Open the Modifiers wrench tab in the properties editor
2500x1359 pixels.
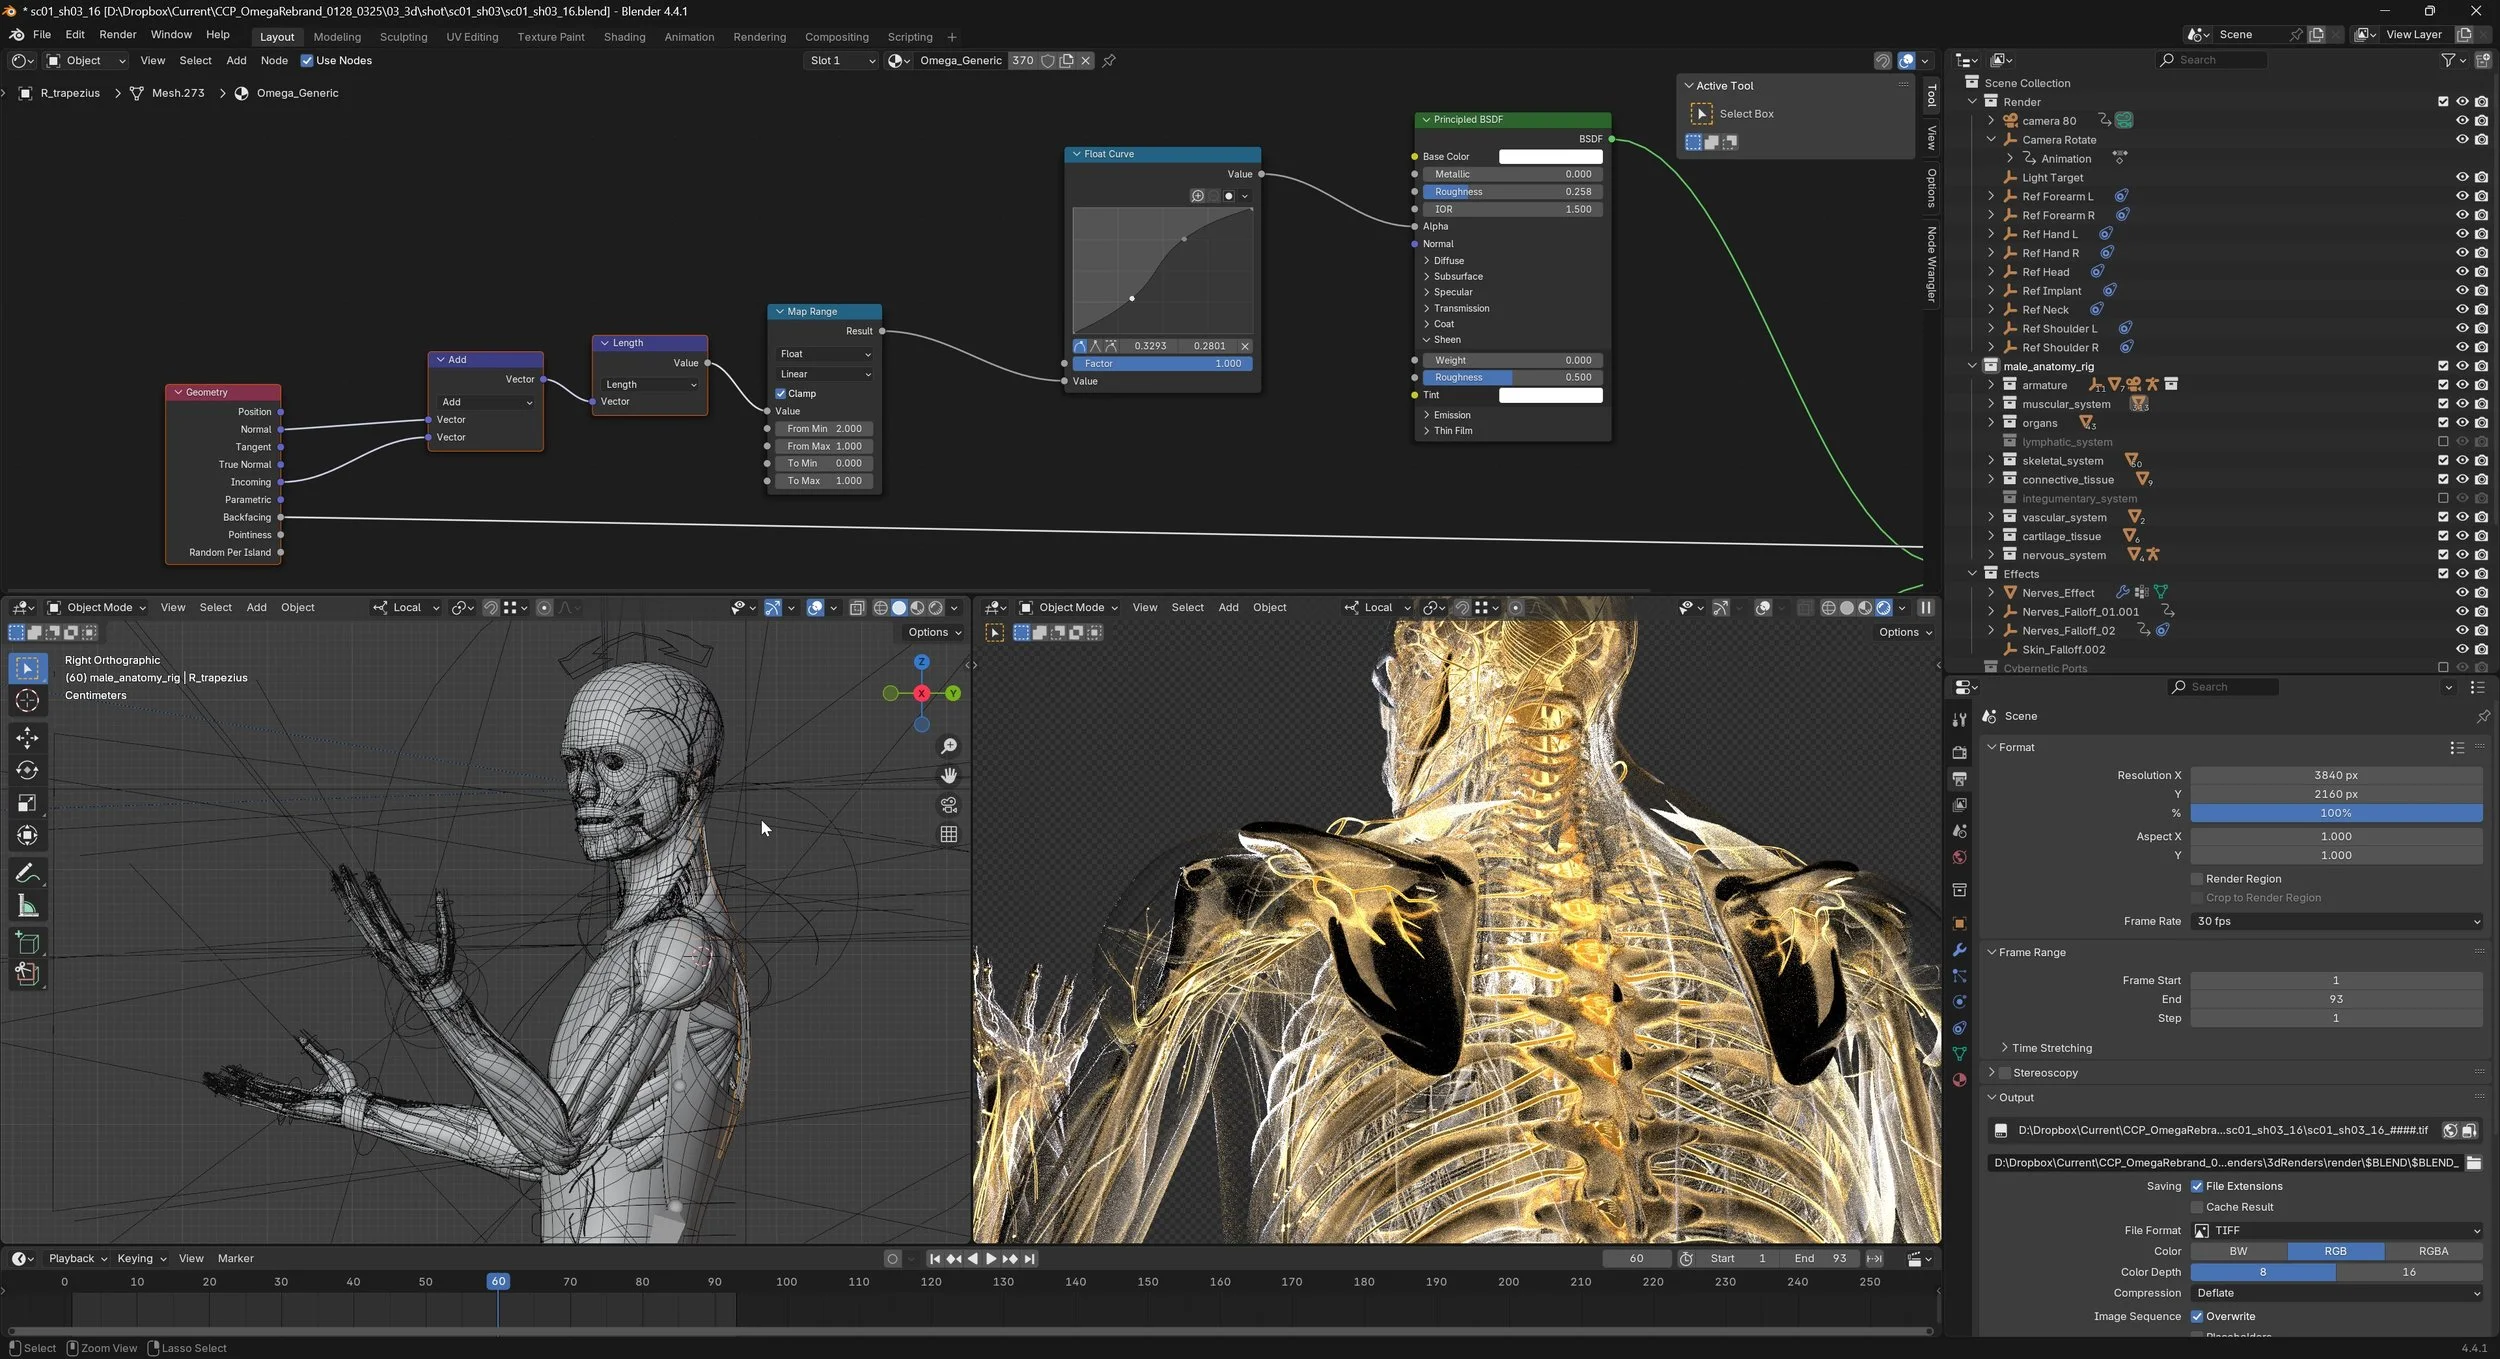pyautogui.click(x=1959, y=950)
